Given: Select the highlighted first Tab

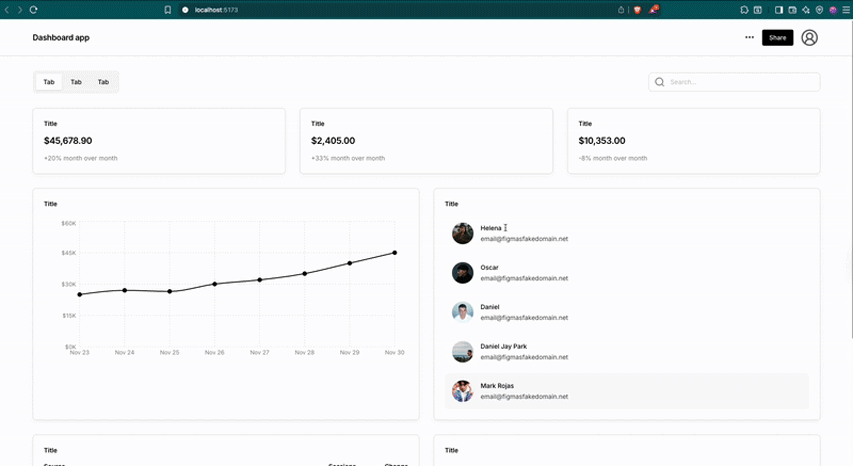Looking at the screenshot, I should (x=49, y=82).
